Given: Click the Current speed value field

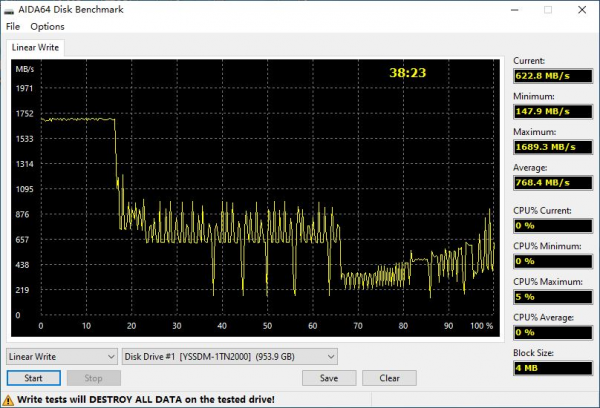Looking at the screenshot, I should [x=552, y=75].
